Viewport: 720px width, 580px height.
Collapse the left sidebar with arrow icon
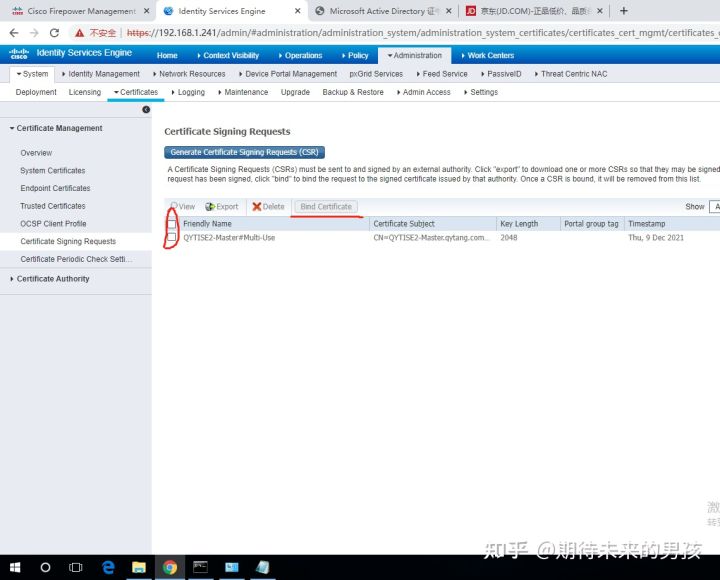(x=146, y=109)
